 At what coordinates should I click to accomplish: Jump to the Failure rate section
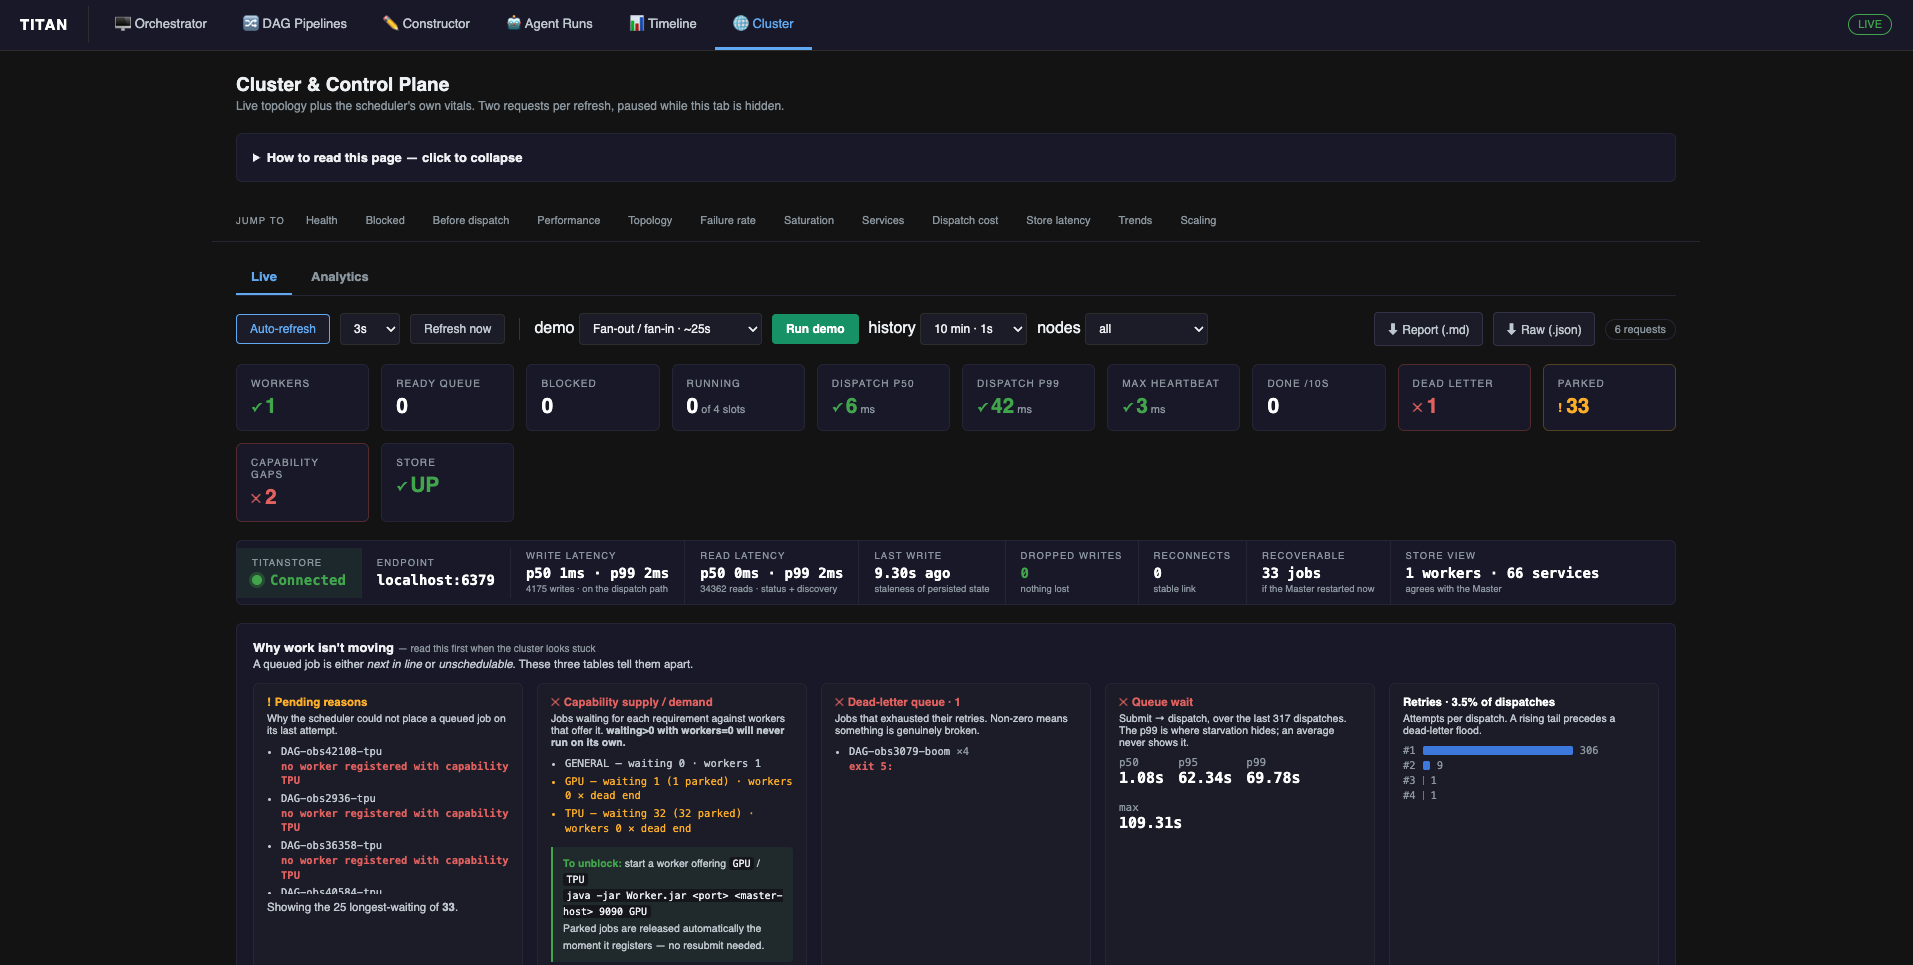[728, 220]
